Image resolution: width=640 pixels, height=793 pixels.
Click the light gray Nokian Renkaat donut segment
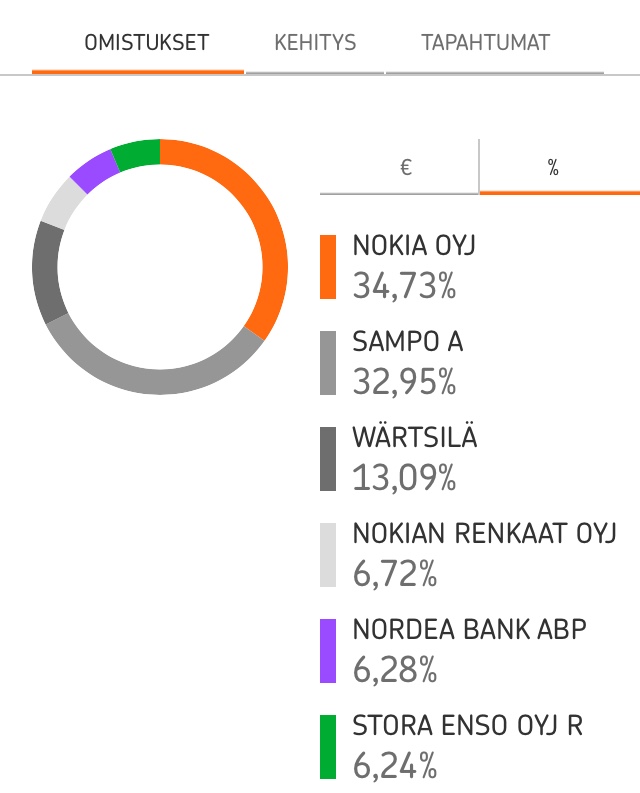[60, 202]
